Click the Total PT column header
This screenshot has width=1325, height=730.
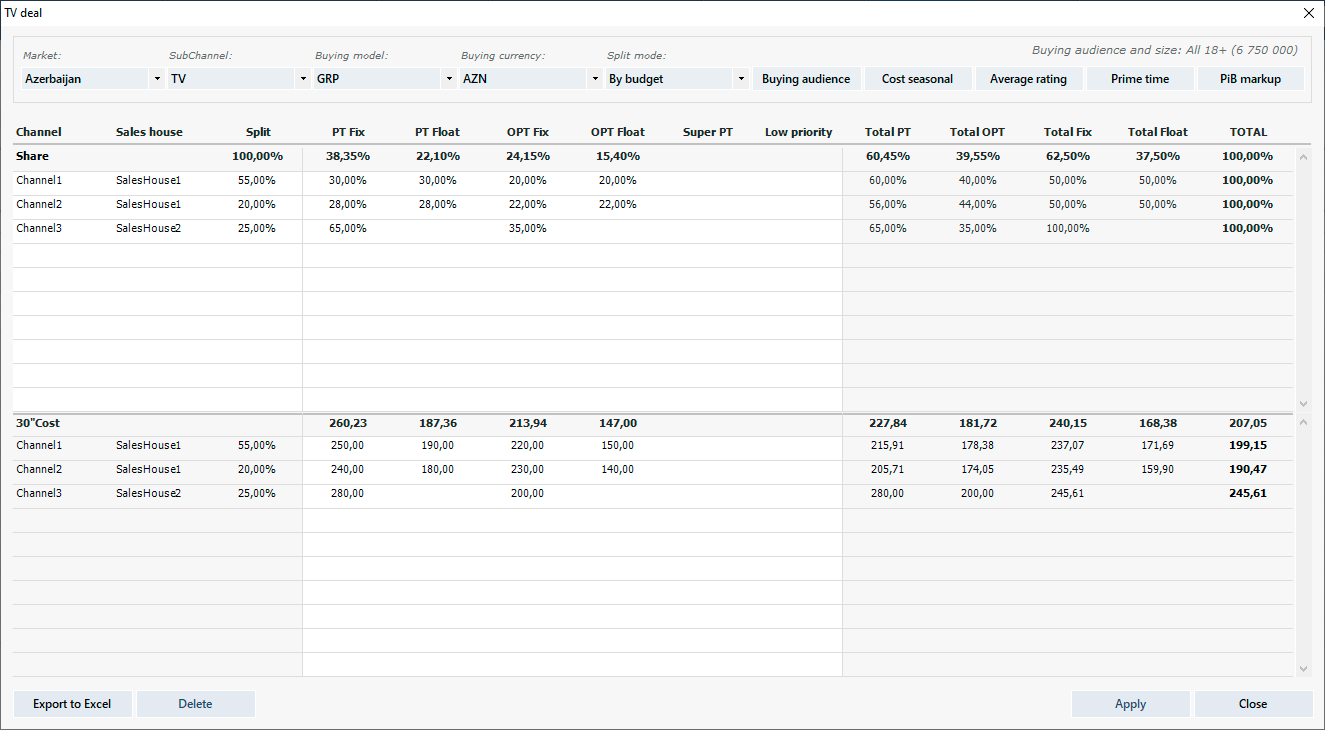888,132
